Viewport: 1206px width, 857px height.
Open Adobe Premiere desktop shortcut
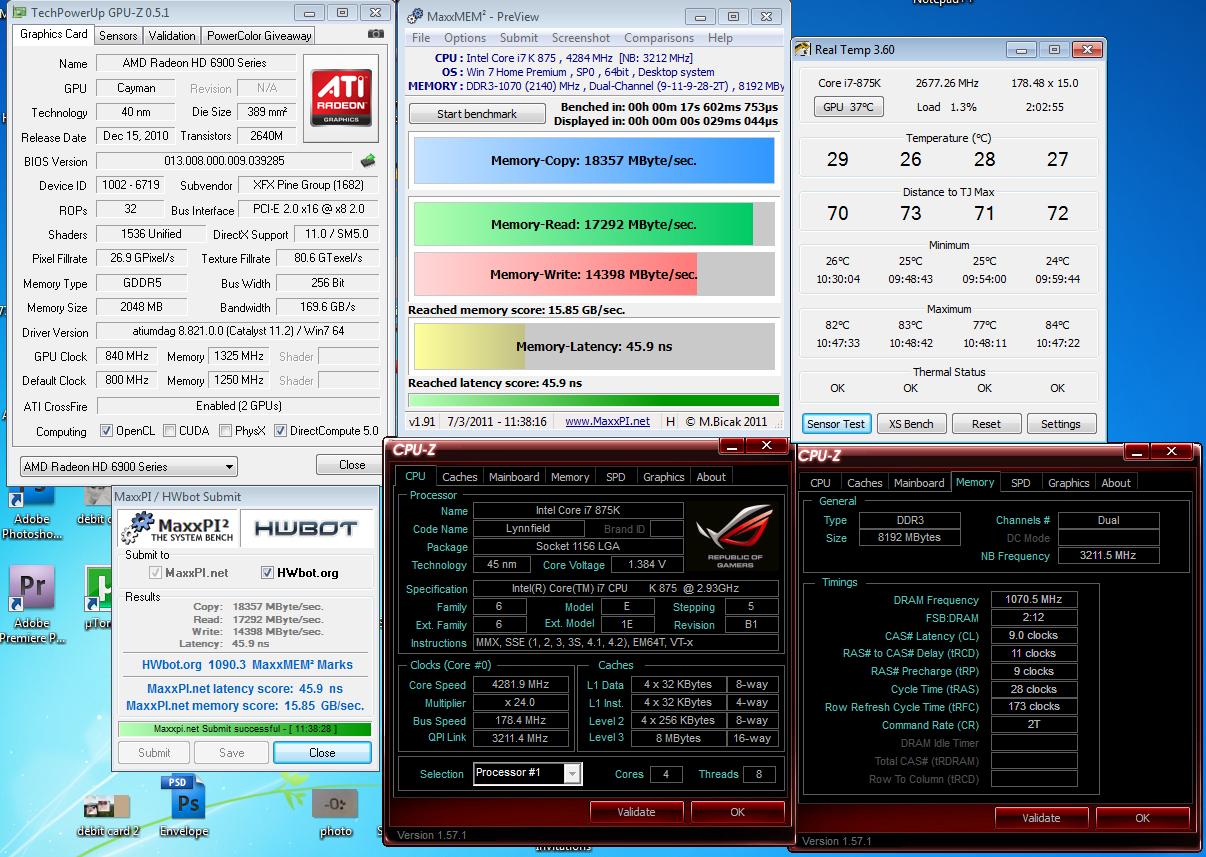(x=32, y=605)
